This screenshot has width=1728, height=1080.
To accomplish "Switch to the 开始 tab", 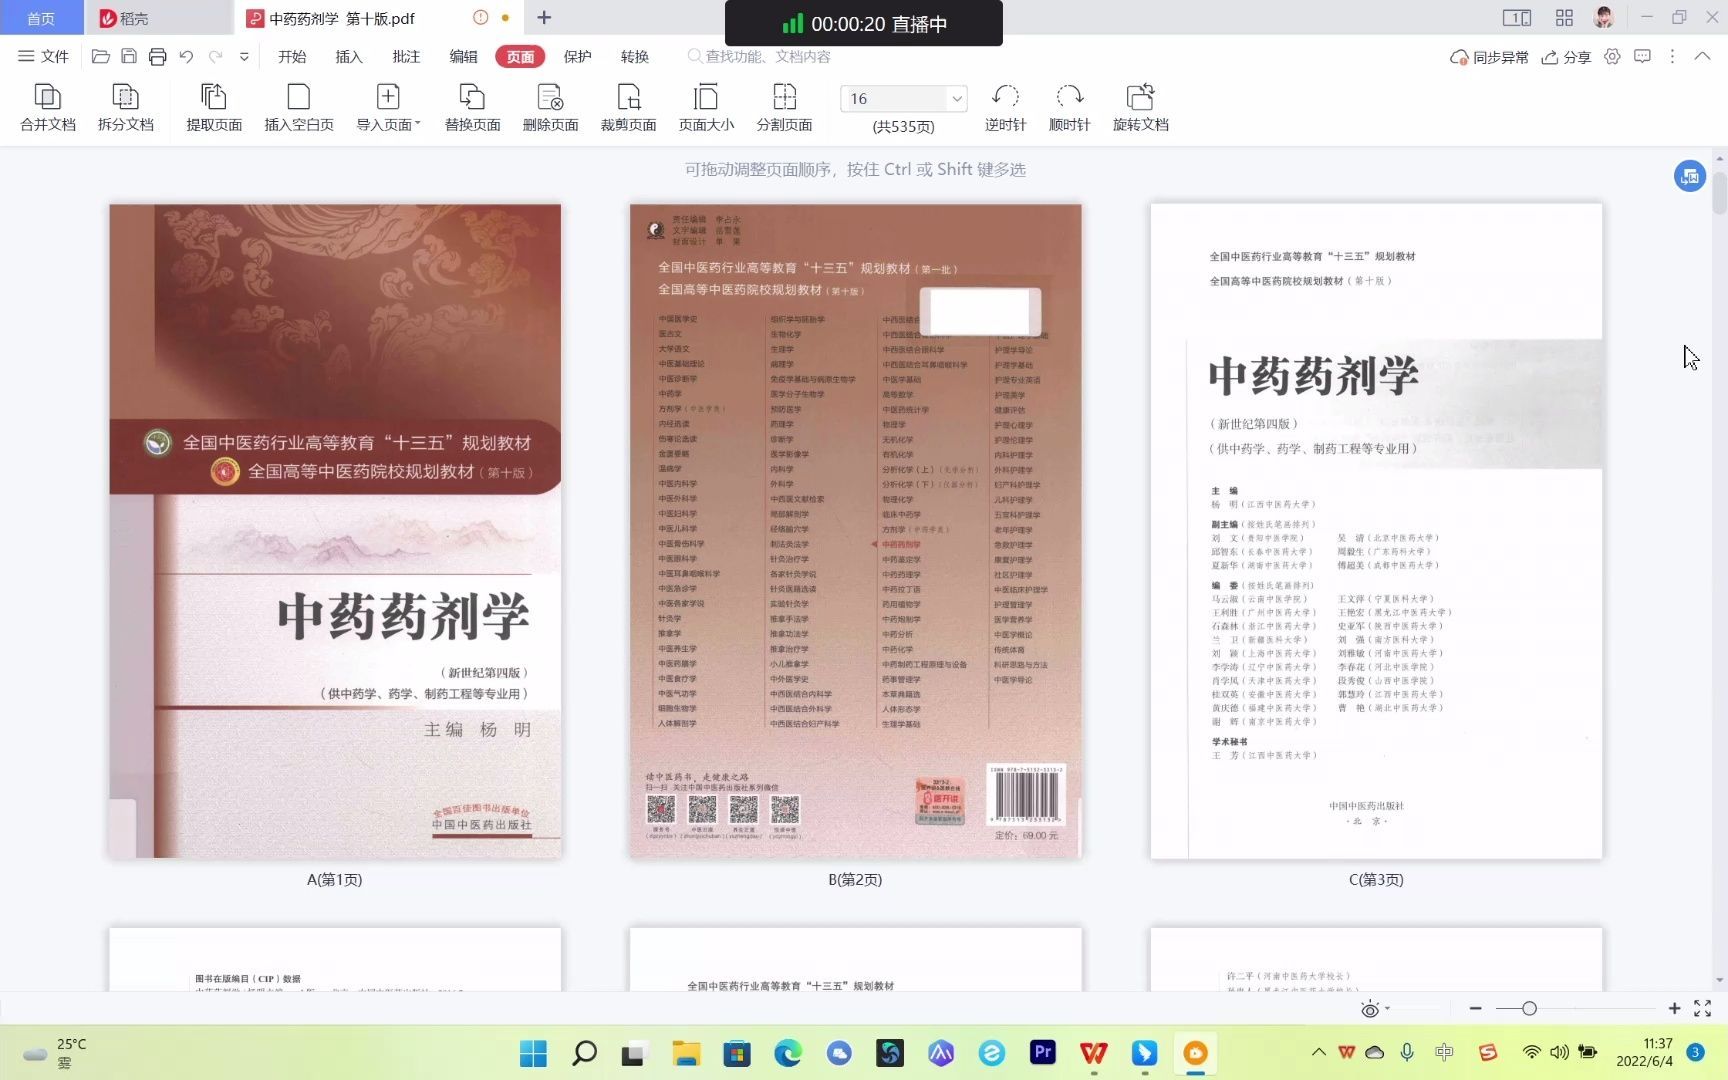I will pyautogui.click(x=292, y=57).
